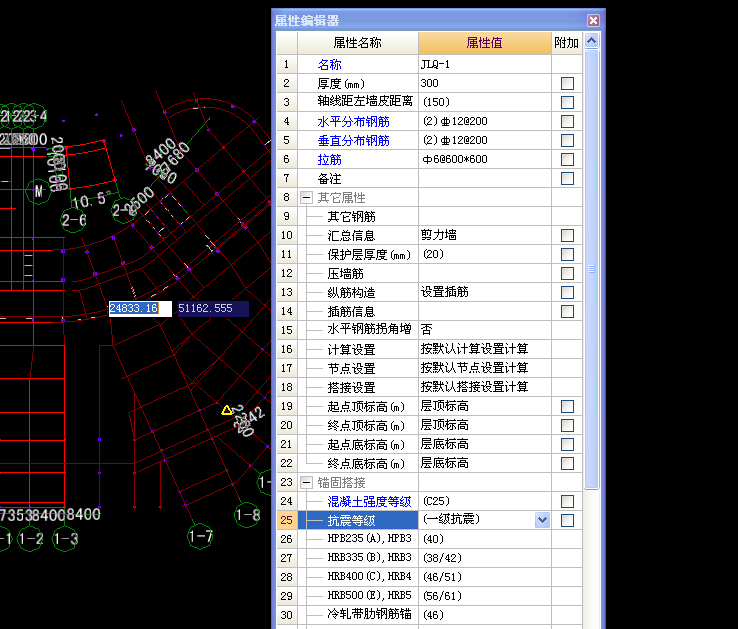
Task: Click the HRB335 anchorage value (38/42)
Action: point(484,558)
